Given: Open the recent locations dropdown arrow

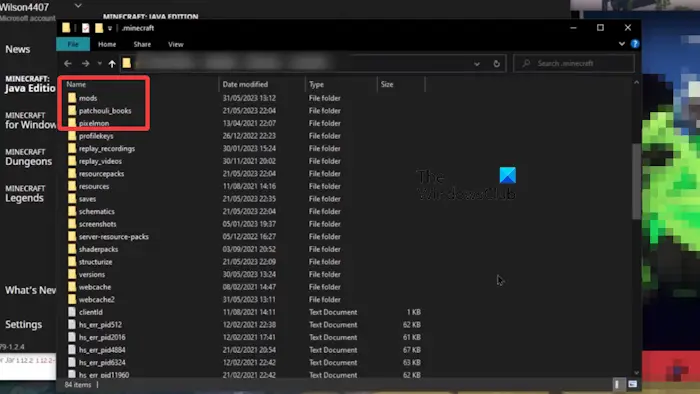Looking at the screenshot, I should click(100, 63).
